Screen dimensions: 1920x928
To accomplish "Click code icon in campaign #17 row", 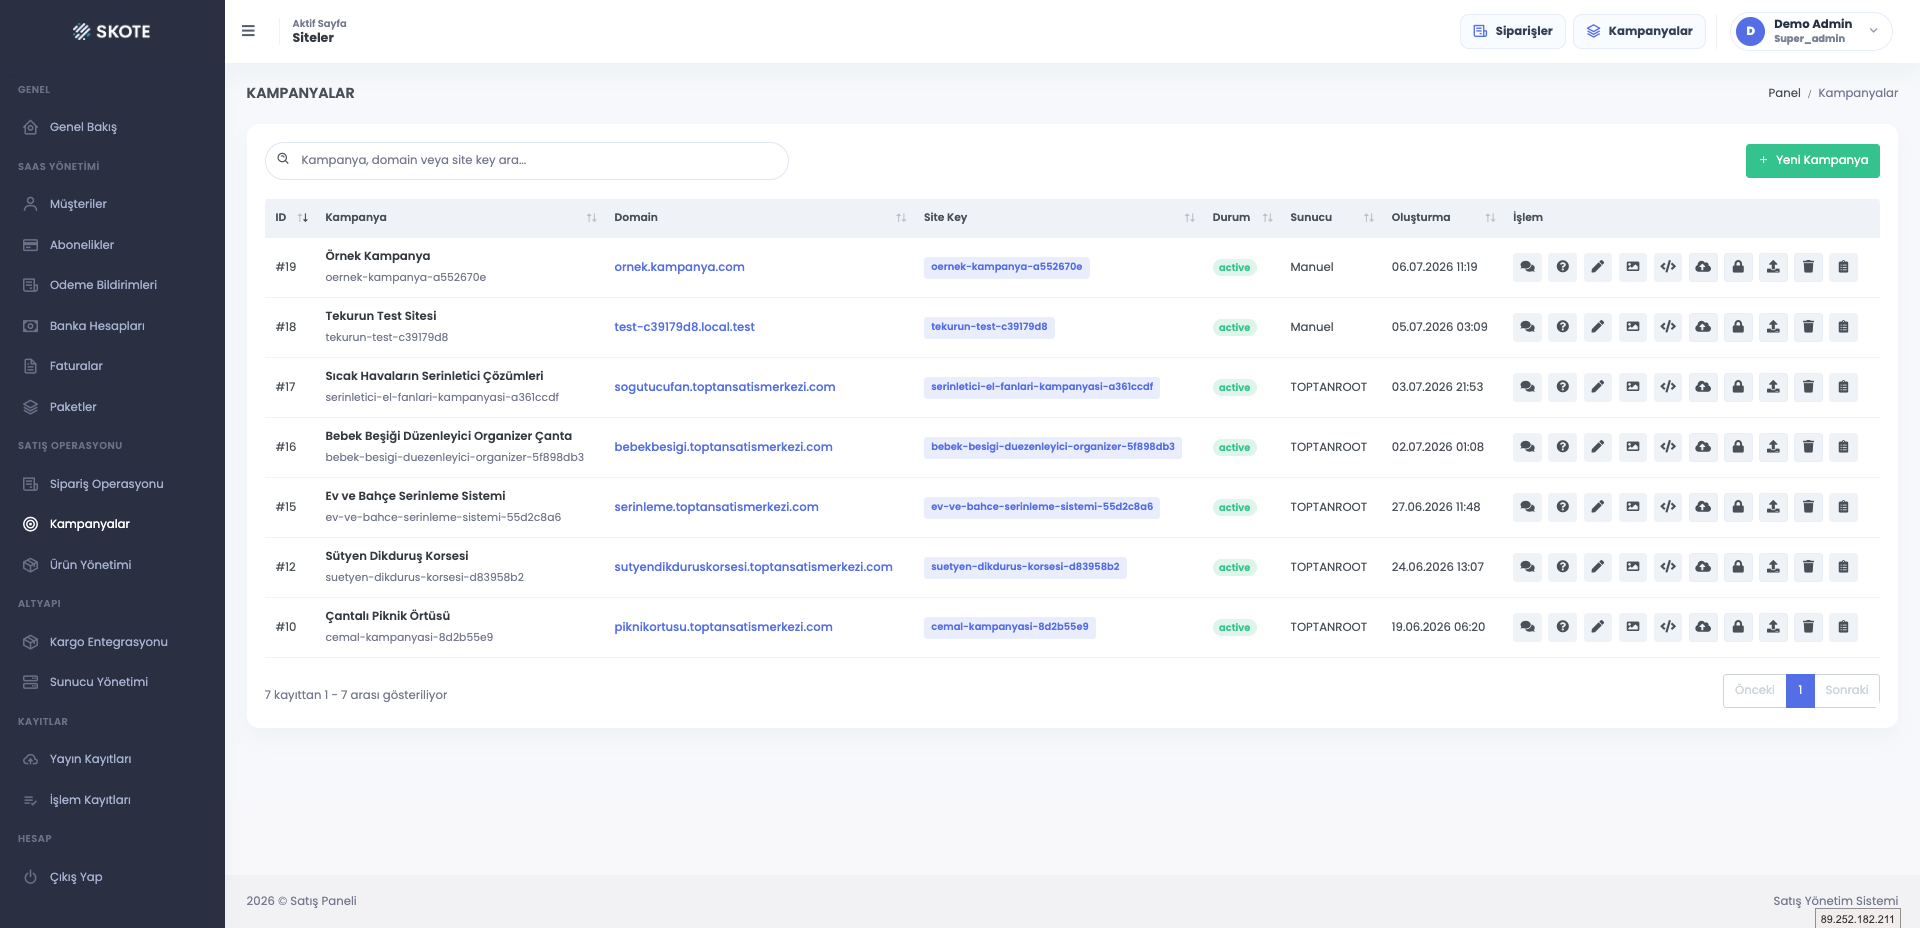I will pos(1668,387).
